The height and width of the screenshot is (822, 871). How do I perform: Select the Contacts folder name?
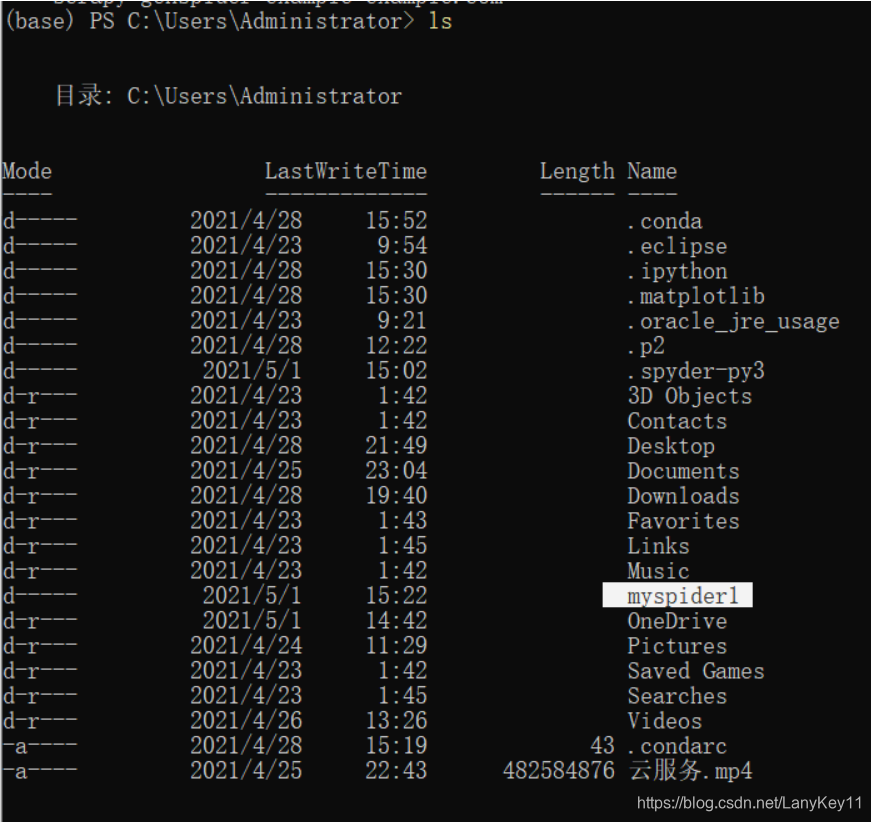677,421
